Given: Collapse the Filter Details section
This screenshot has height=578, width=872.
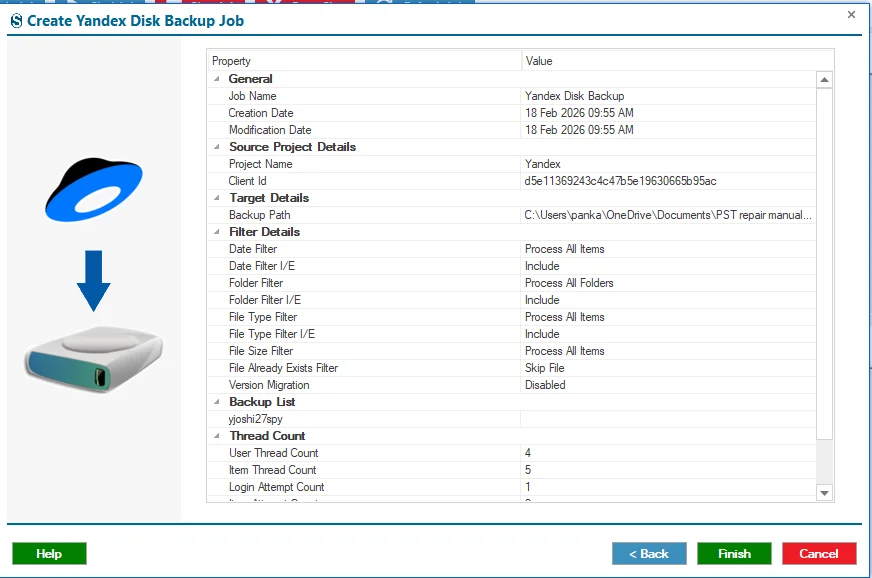Looking at the screenshot, I should [217, 232].
